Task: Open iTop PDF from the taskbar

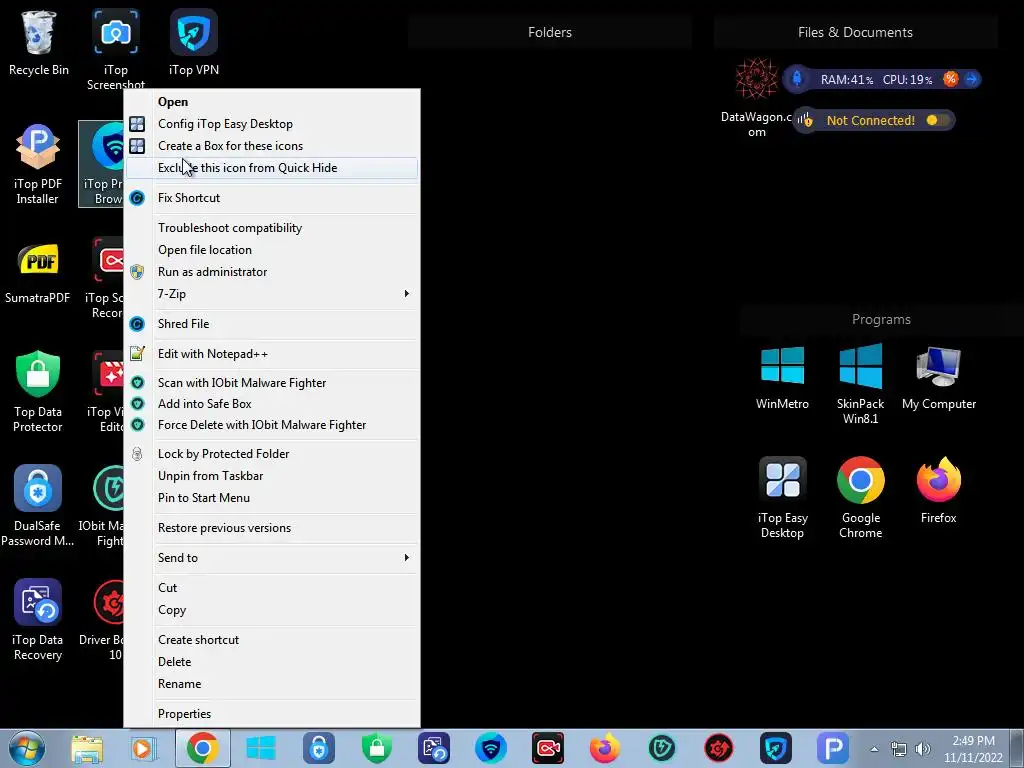Action: point(833,748)
